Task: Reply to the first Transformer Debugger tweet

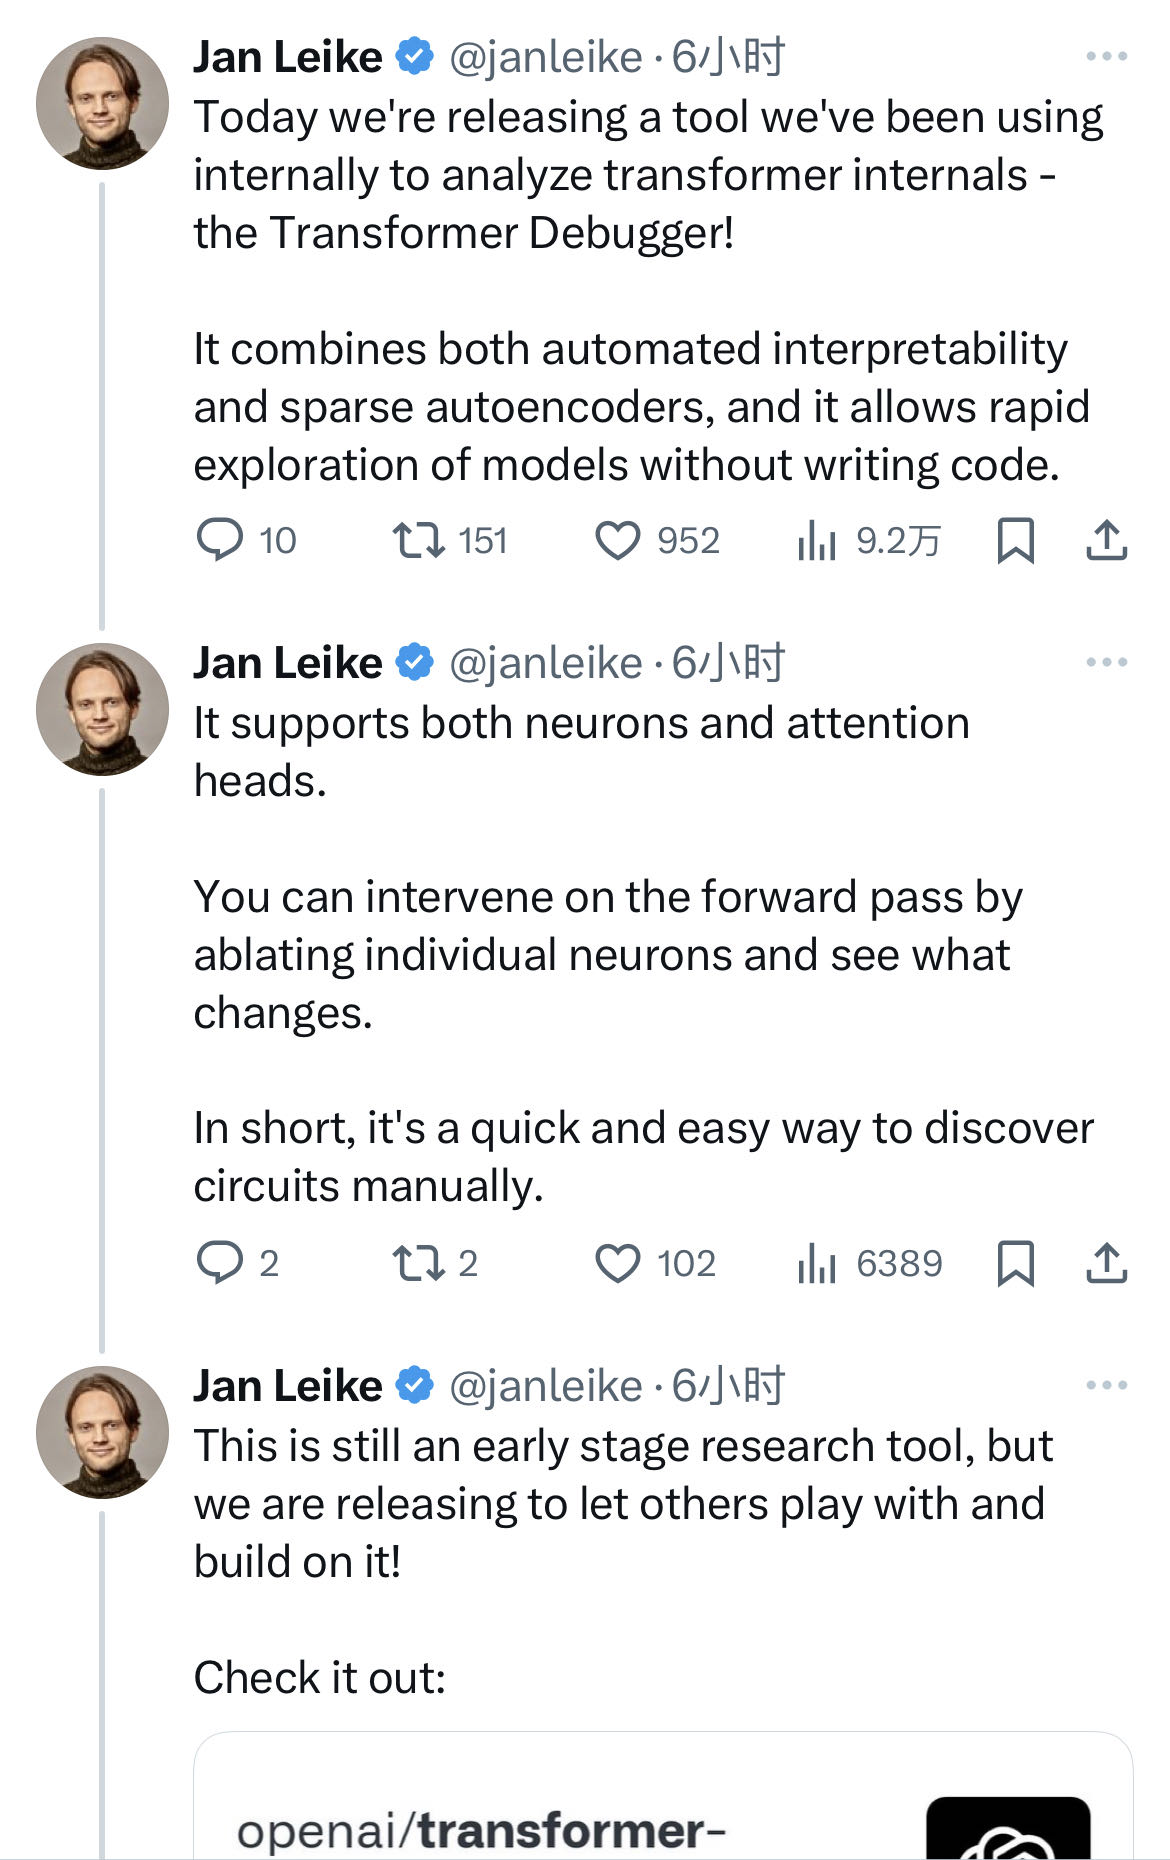Action: tap(220, 540)
